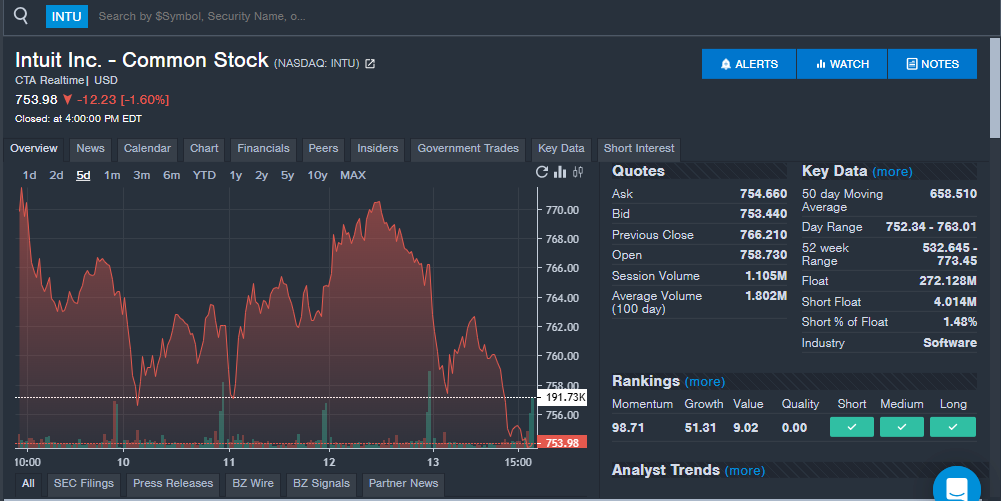The height and width of the screenshot is (501, 1001).
Task: Open Rankings more link
Action: tap(705, 382)
